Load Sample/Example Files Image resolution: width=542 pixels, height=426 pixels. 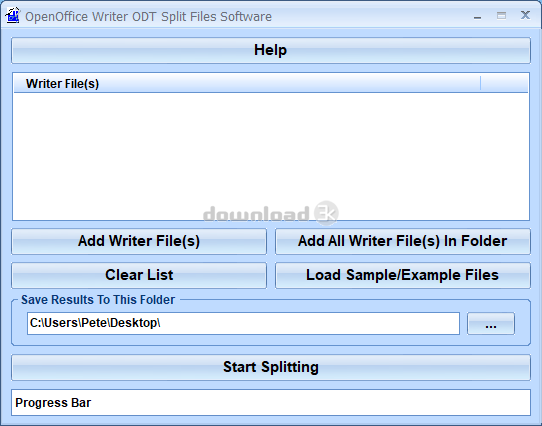click(x=403, y=275)
